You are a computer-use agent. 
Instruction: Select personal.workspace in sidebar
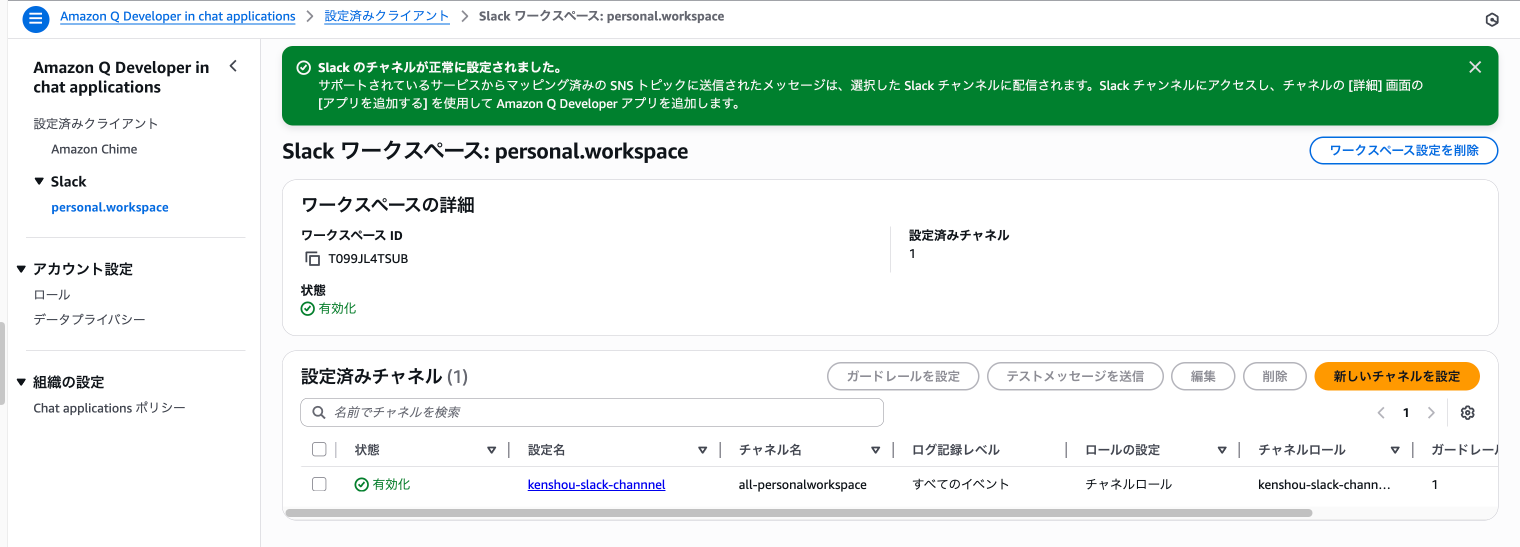(110, 208)
